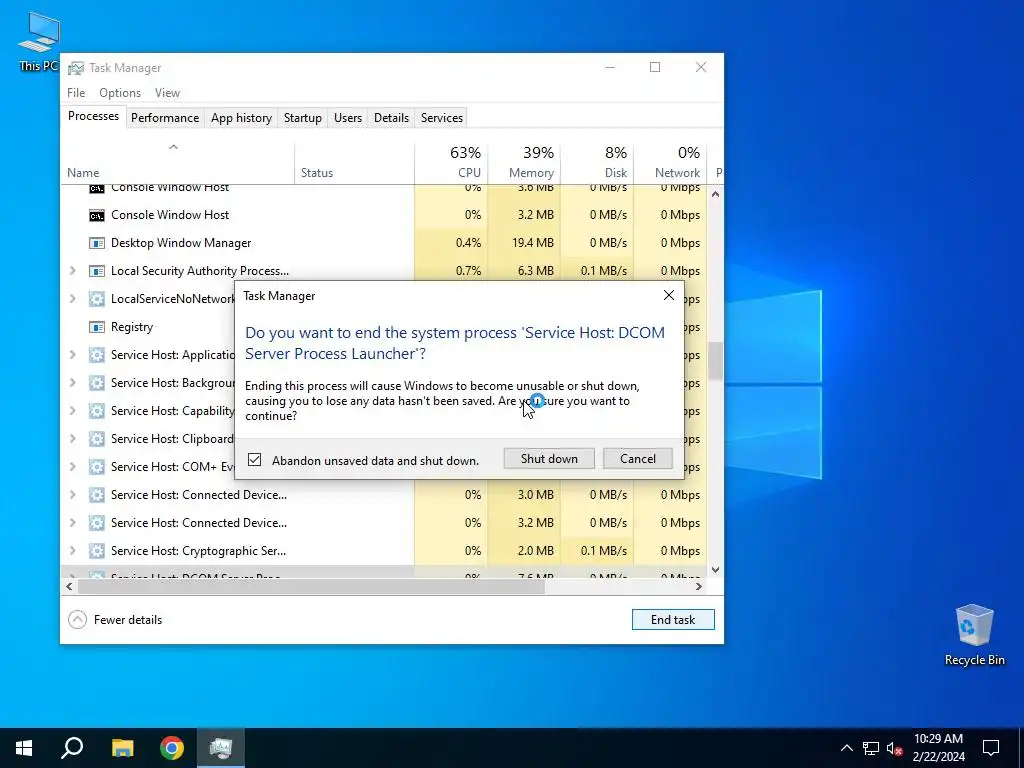The width and height of the screenshot is (1024, 768).
Task: Expand Local Security Authority Process row
Action: (x=72, y=270)
